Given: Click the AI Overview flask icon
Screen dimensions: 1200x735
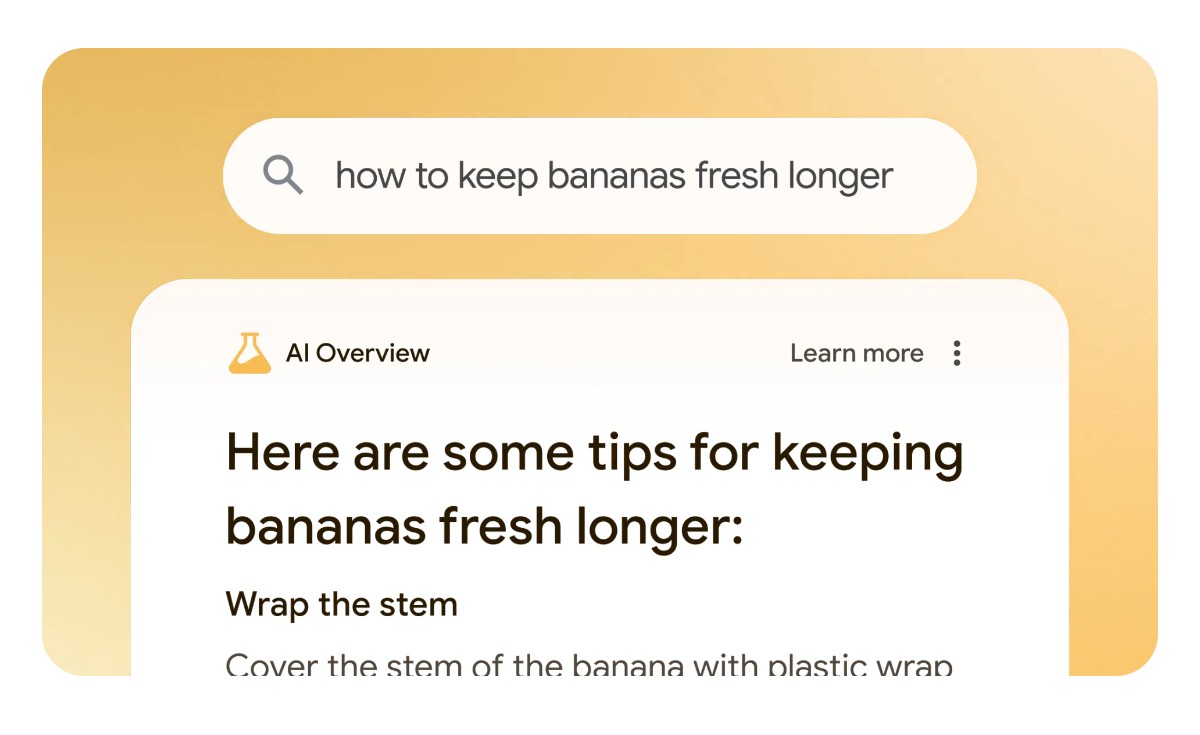Looking at the screenshot, I should coord(249,353).
